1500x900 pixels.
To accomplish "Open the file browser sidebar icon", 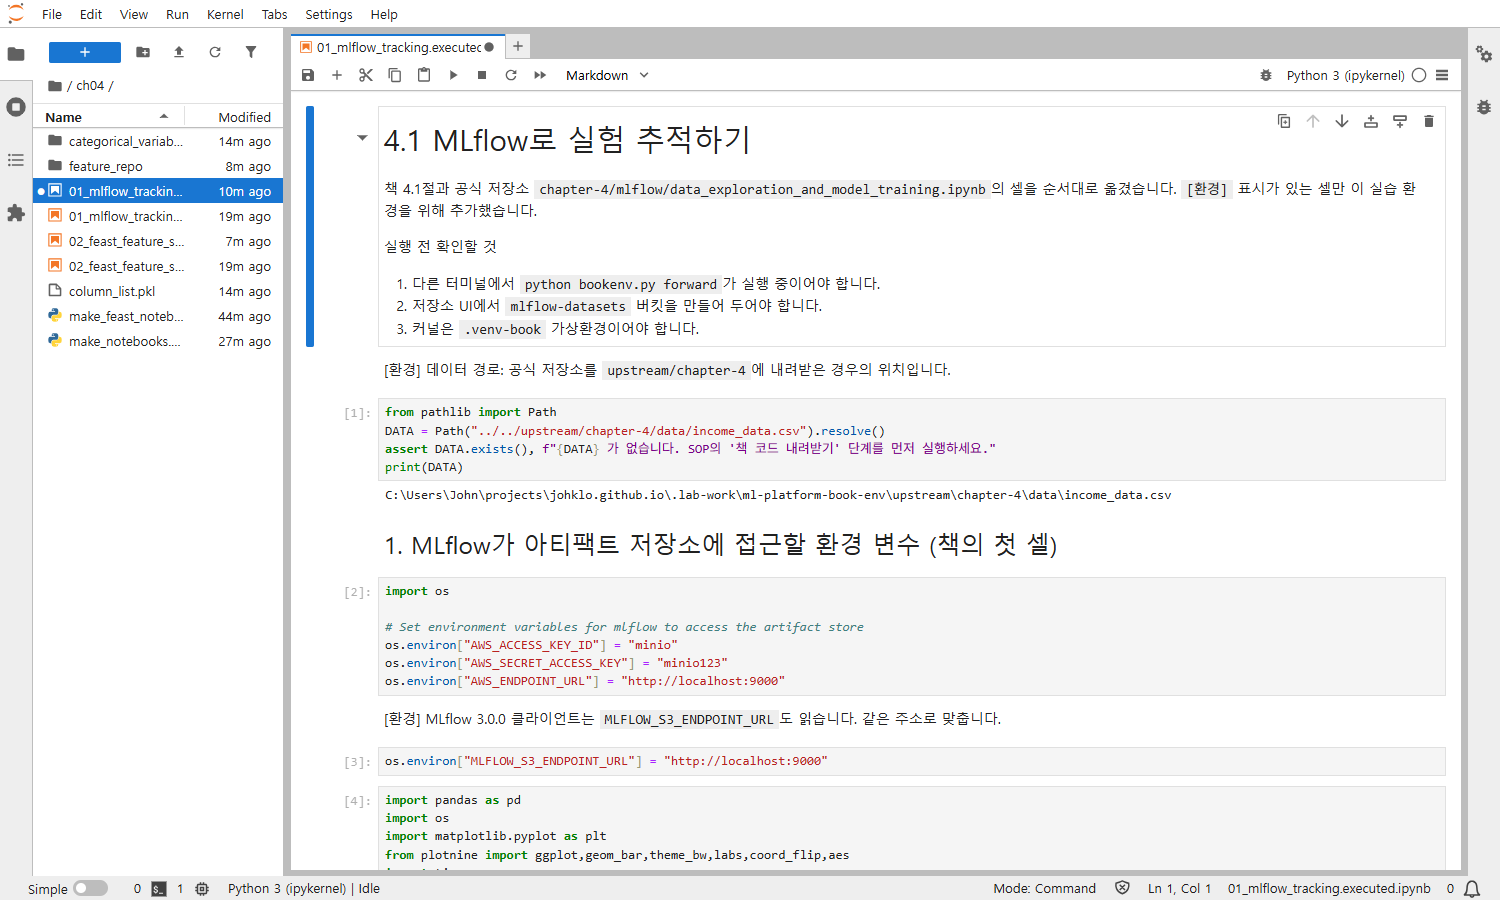I will click(16, 54).
